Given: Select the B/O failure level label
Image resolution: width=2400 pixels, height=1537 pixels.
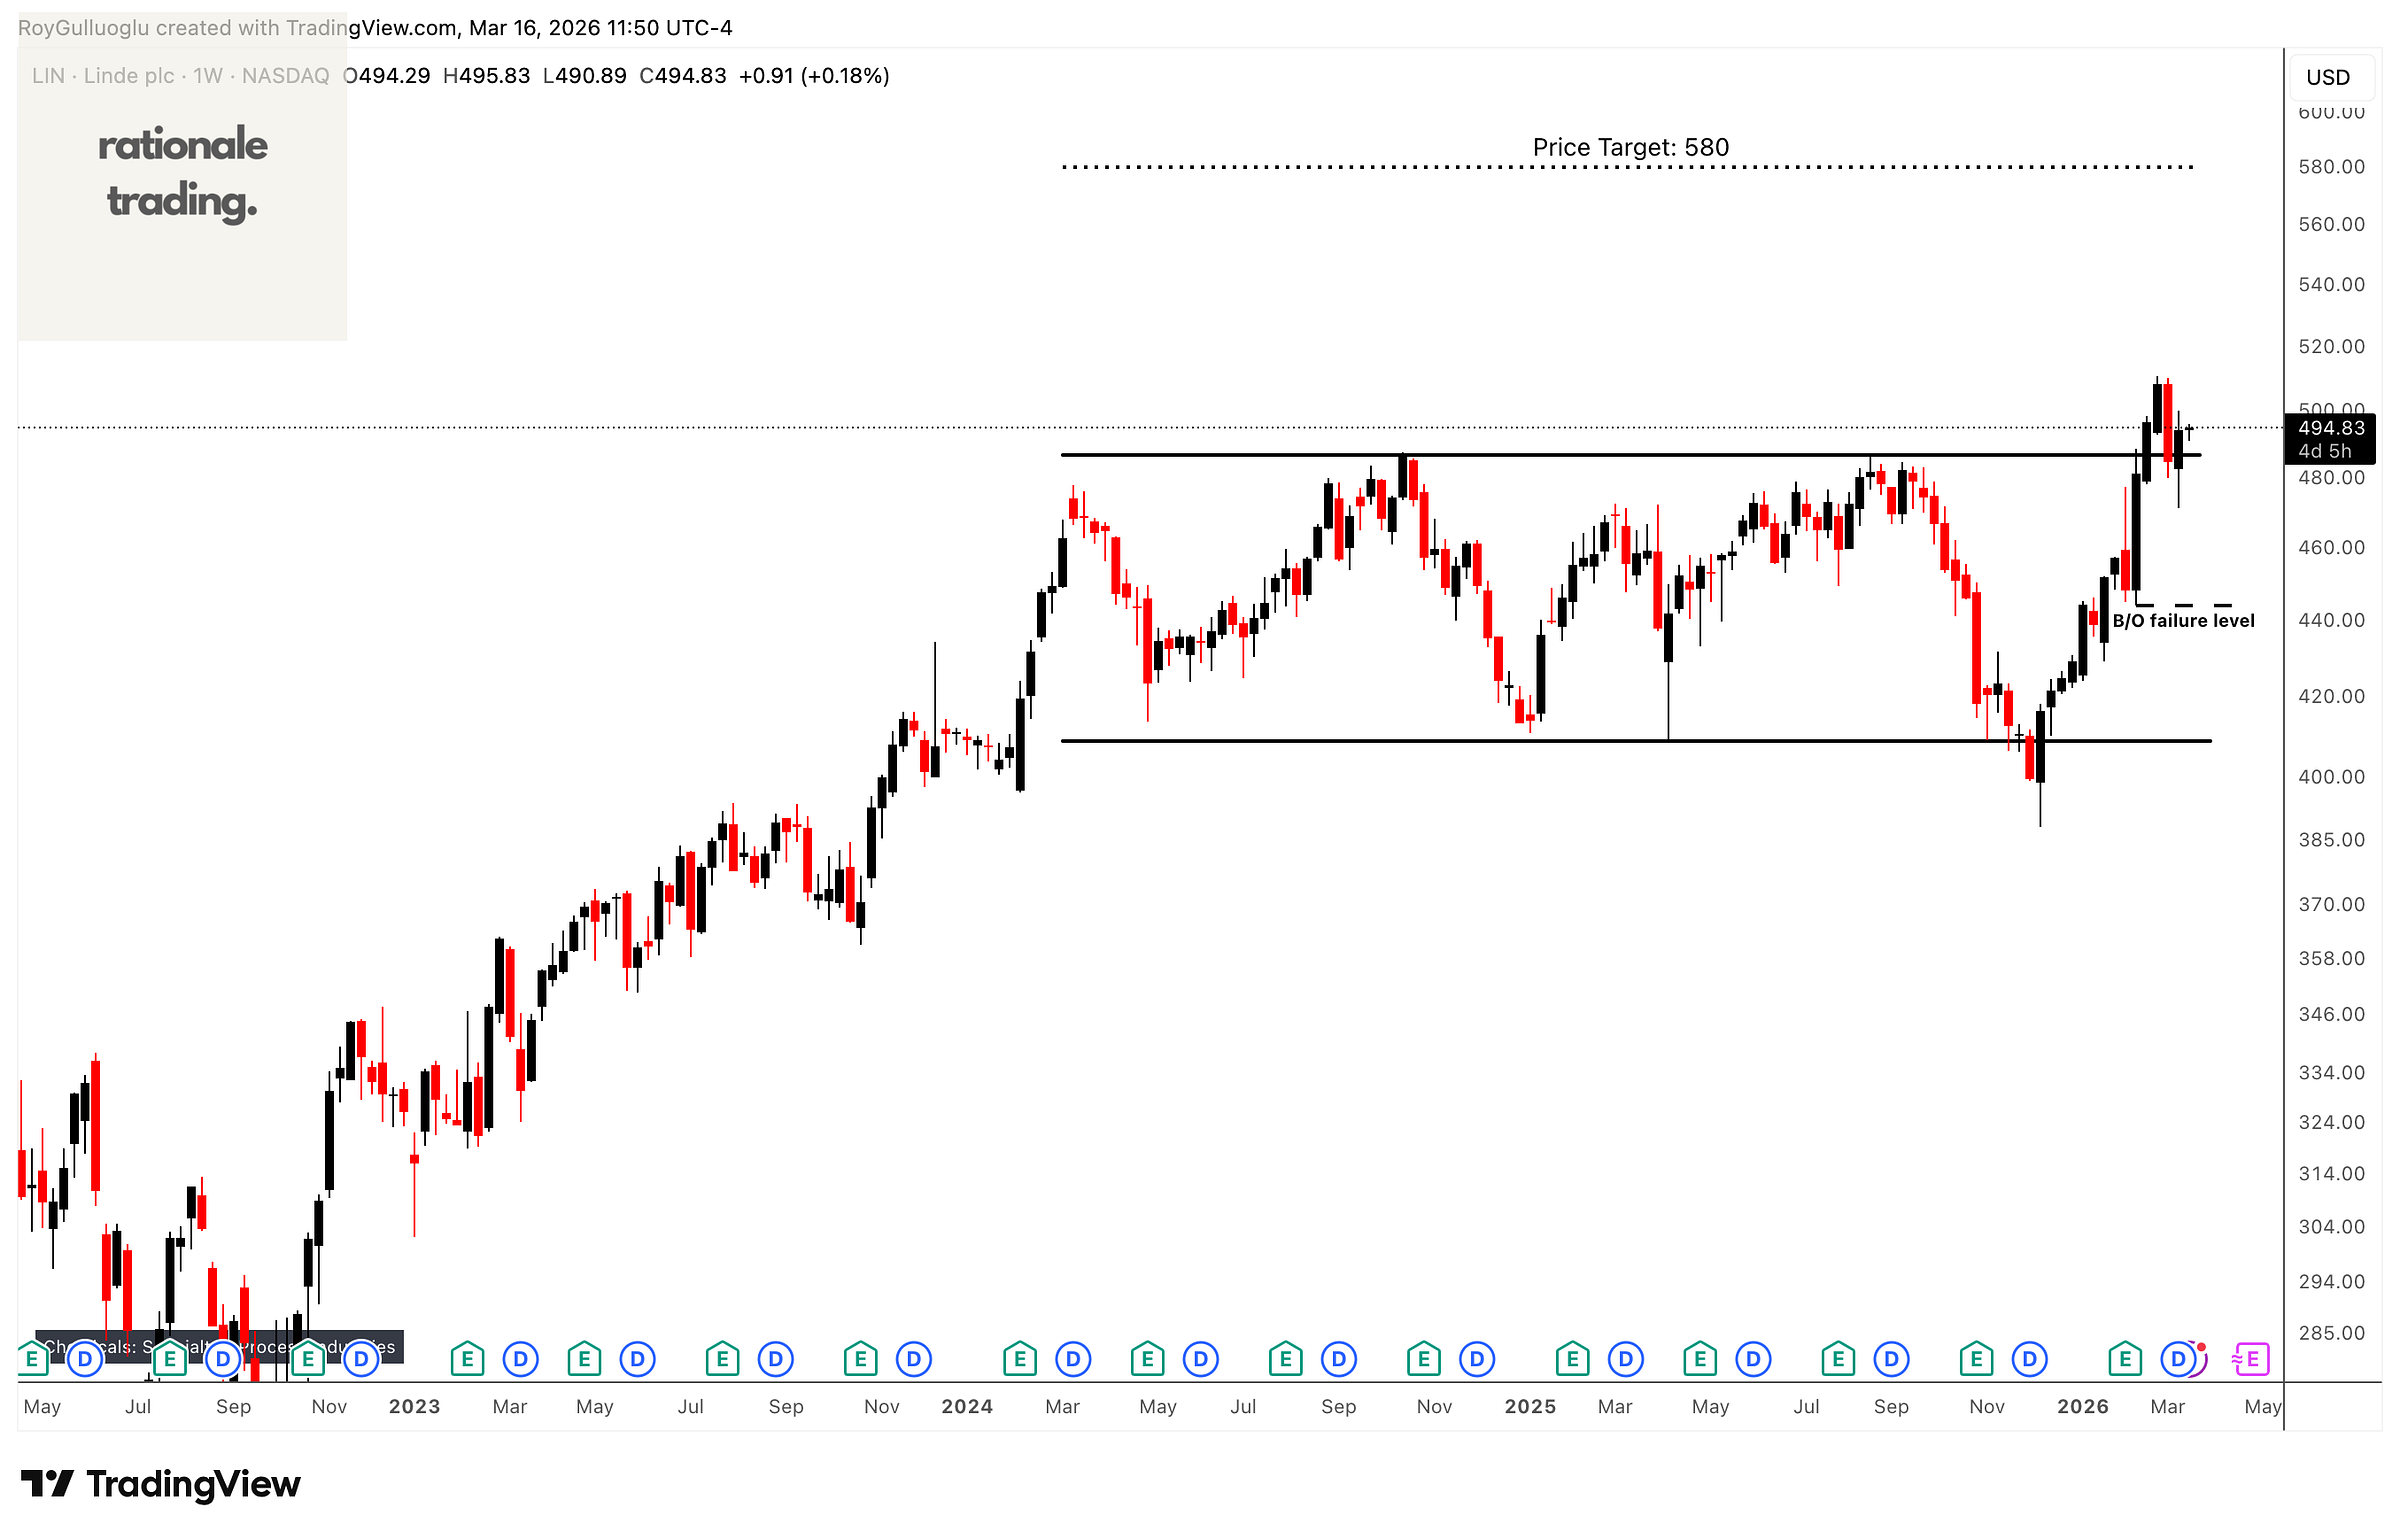Looking at the screenshot, I should (x=2183, y=621).
